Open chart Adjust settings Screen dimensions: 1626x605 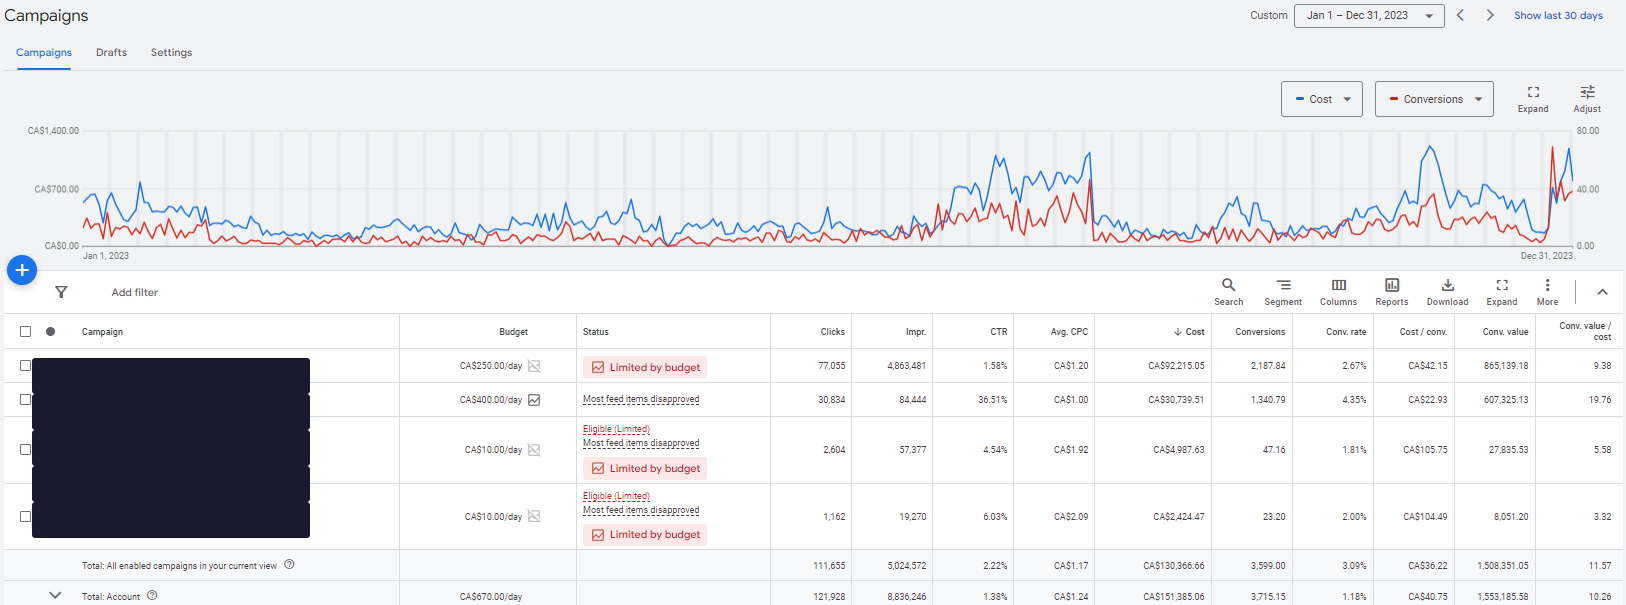pyautogui.click(x=1587, y=99)
